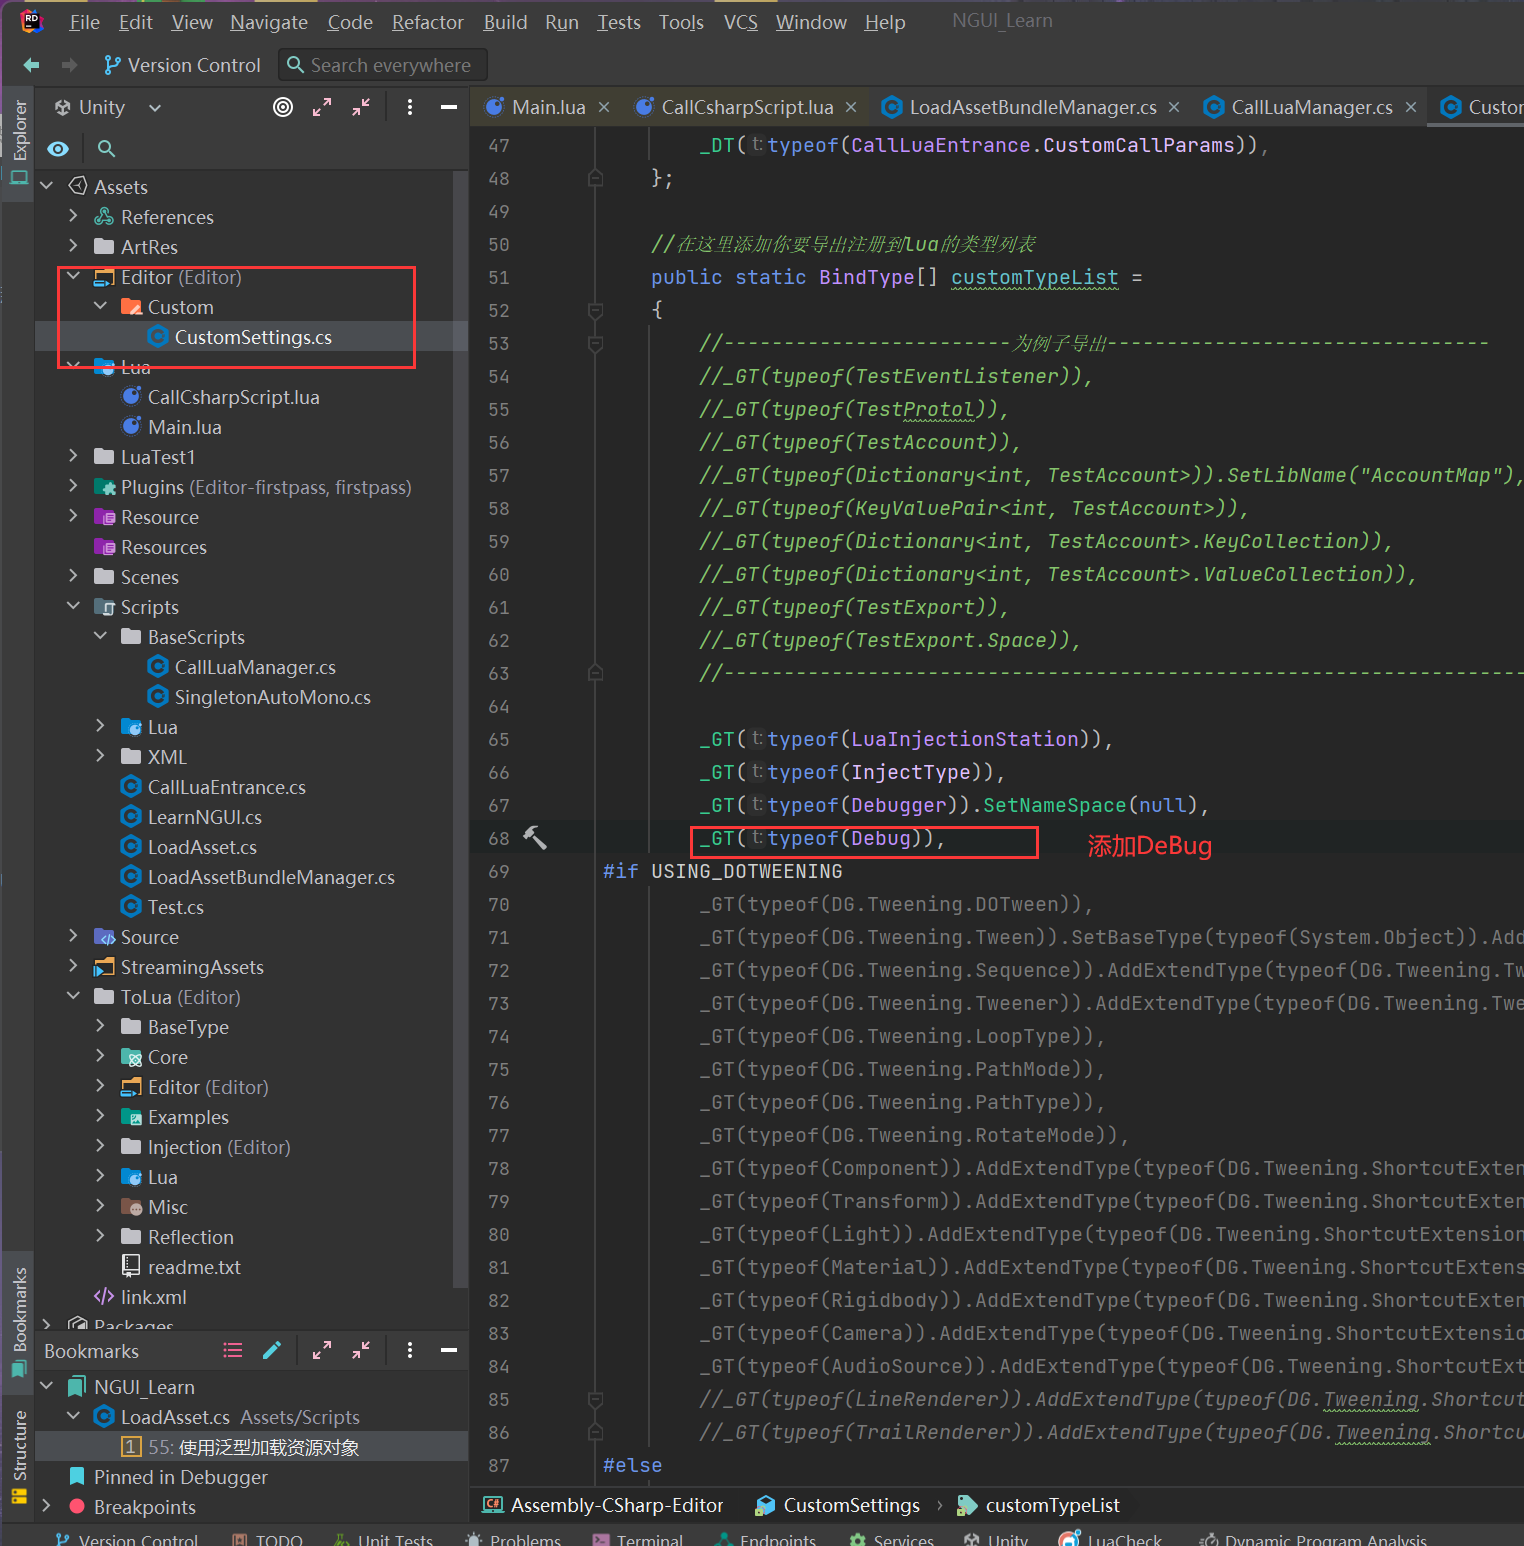1524x1546 pixels.
Task: Close the CallLuaManager.cs tab
Action: click(x=1411, y=107)
